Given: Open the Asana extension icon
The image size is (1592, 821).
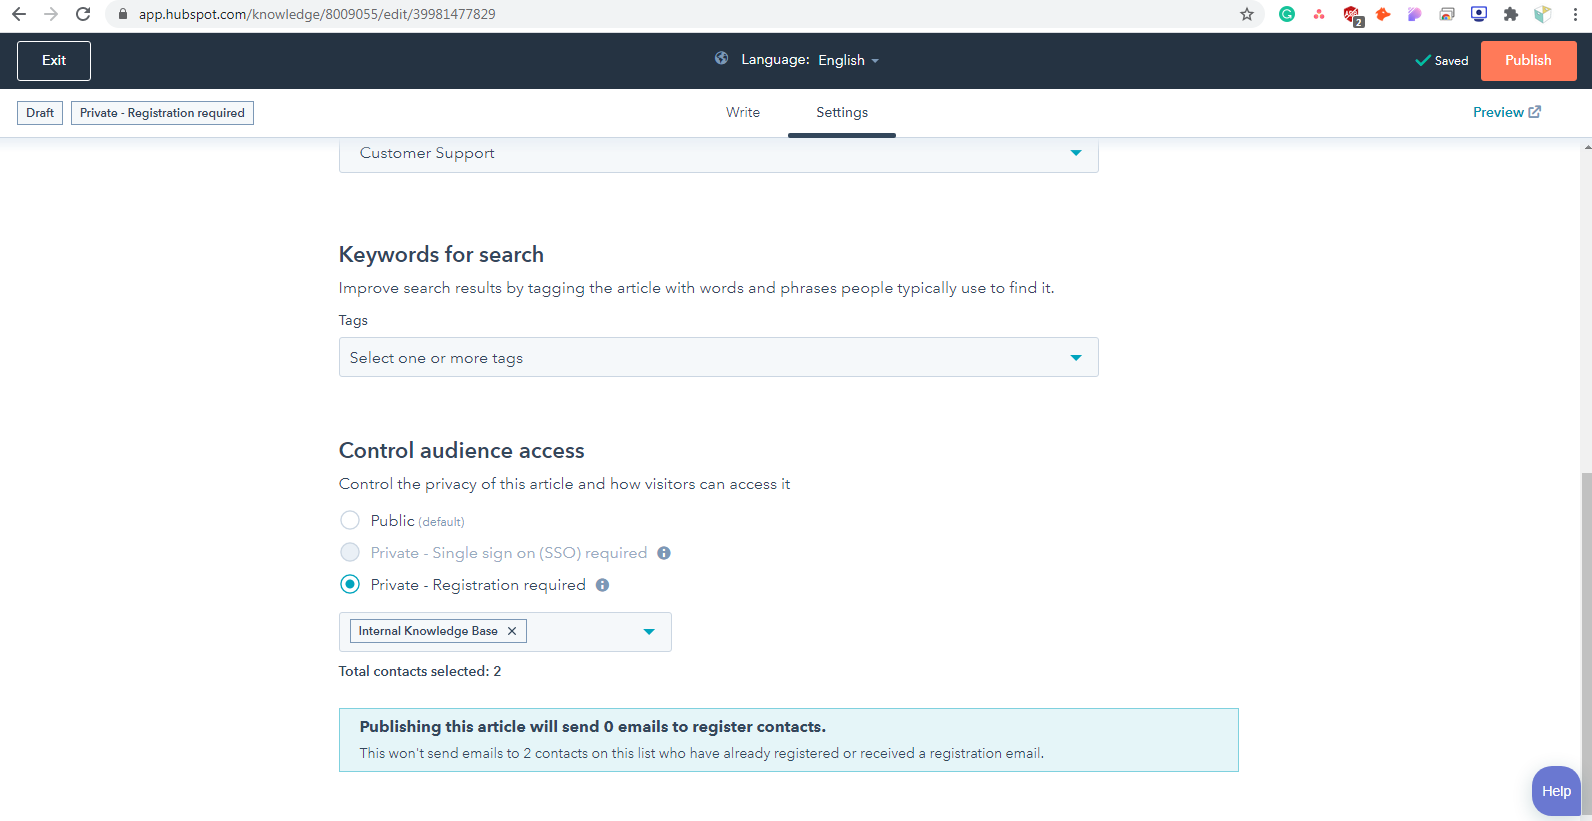Looking at the screenshot, I should point(1319,14).
